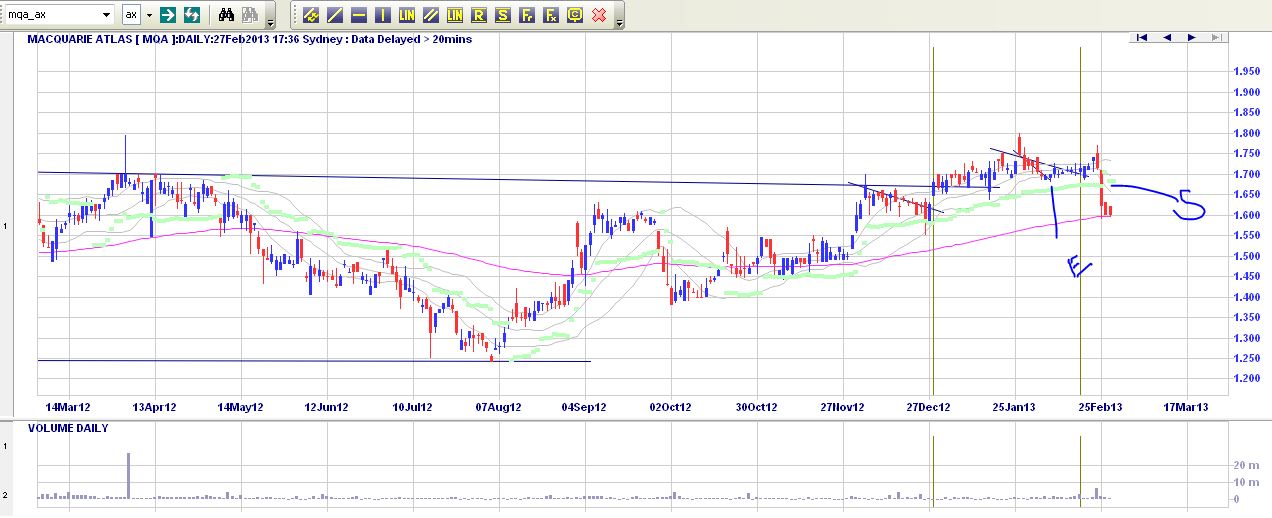Click the second LIN tool icon
The width and height of the screenshot is (1272, 518).
(454, 15)
